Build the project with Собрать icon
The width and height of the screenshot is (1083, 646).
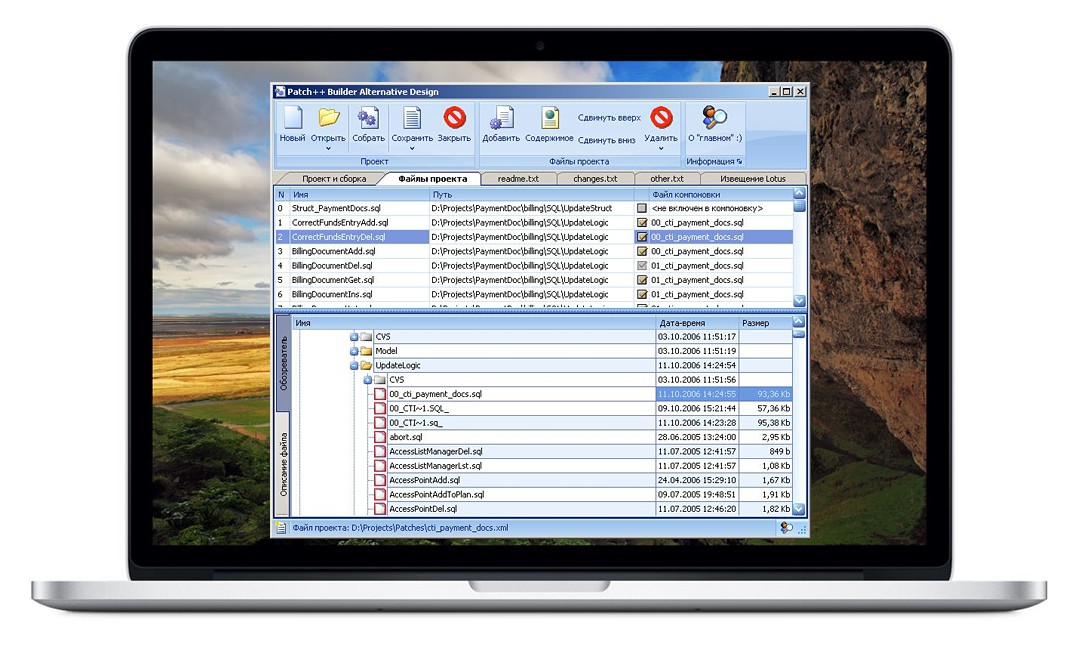368,118
